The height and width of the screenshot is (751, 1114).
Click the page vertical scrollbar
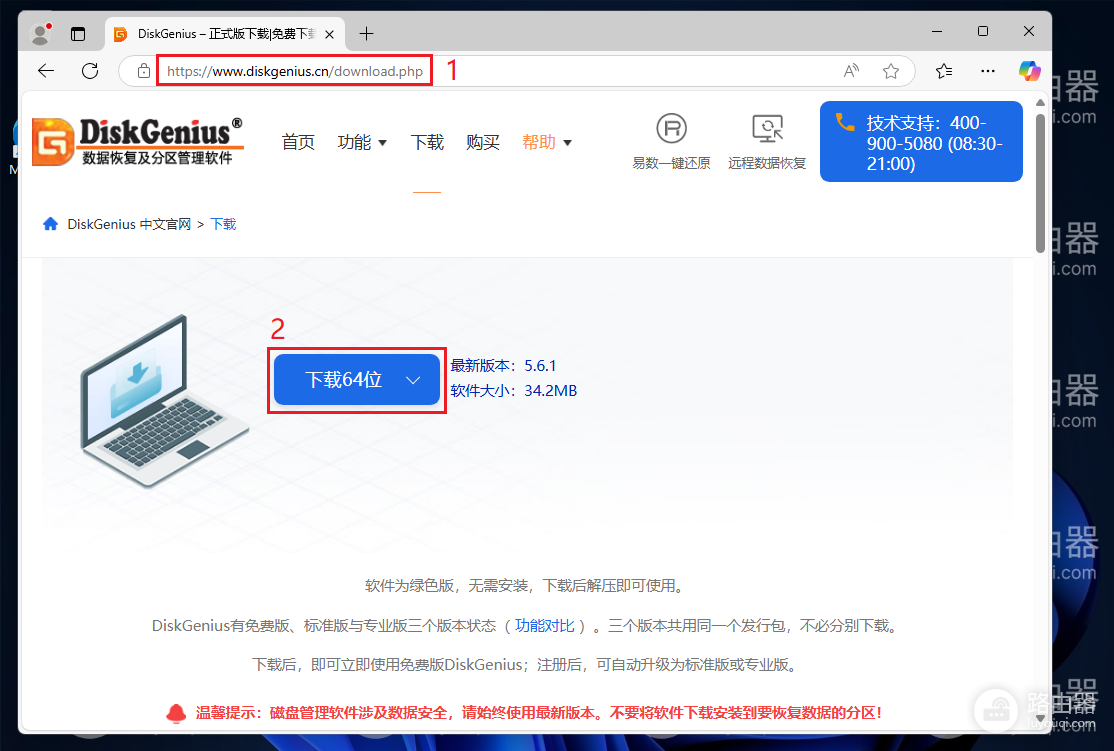1040,185
